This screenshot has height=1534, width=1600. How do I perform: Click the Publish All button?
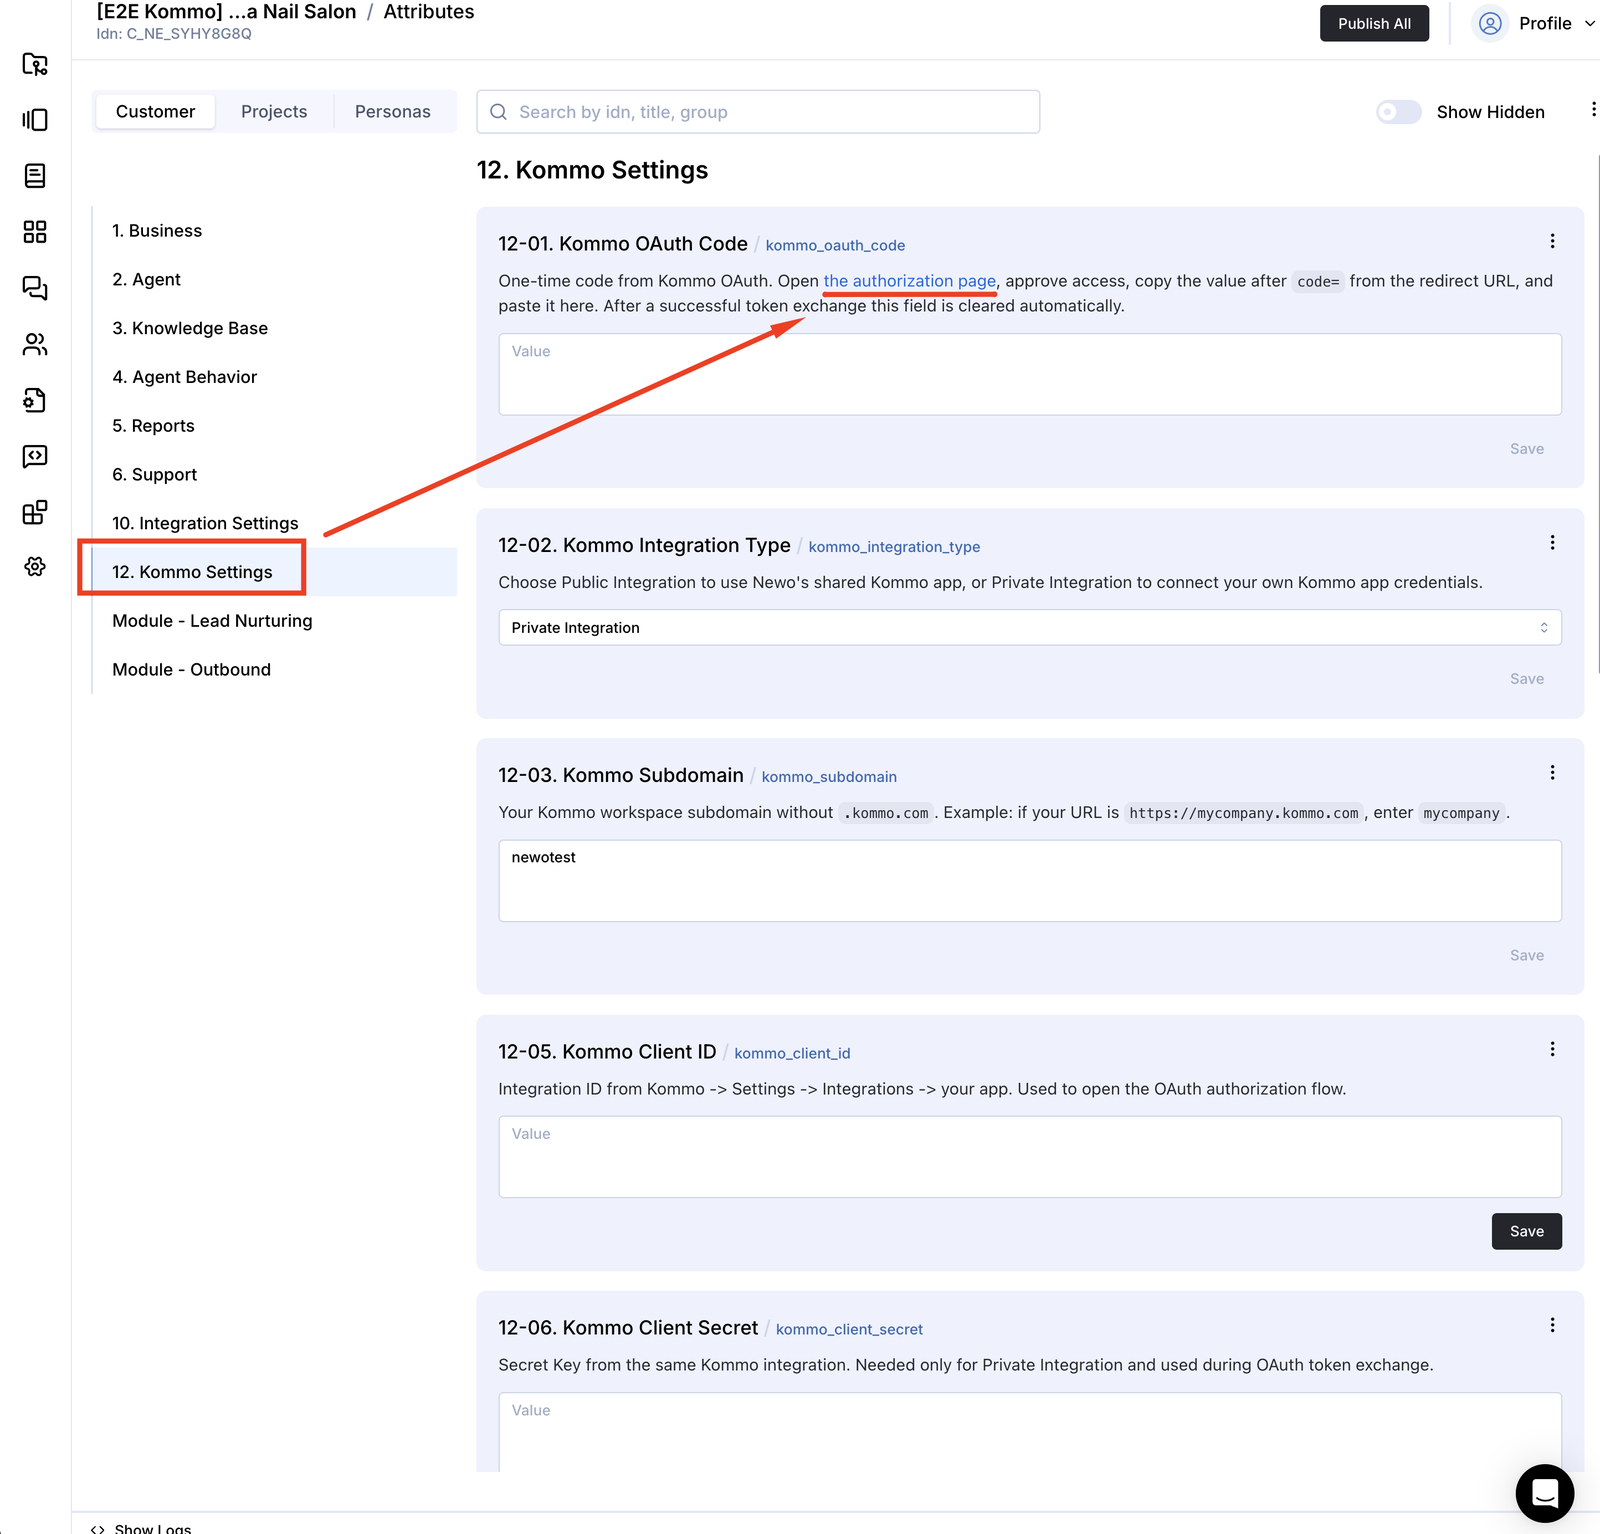click(x=1374, y=23)
